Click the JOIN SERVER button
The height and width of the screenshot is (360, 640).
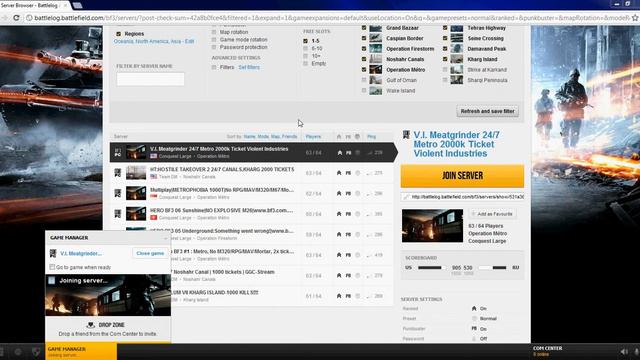tap(462, 176)
